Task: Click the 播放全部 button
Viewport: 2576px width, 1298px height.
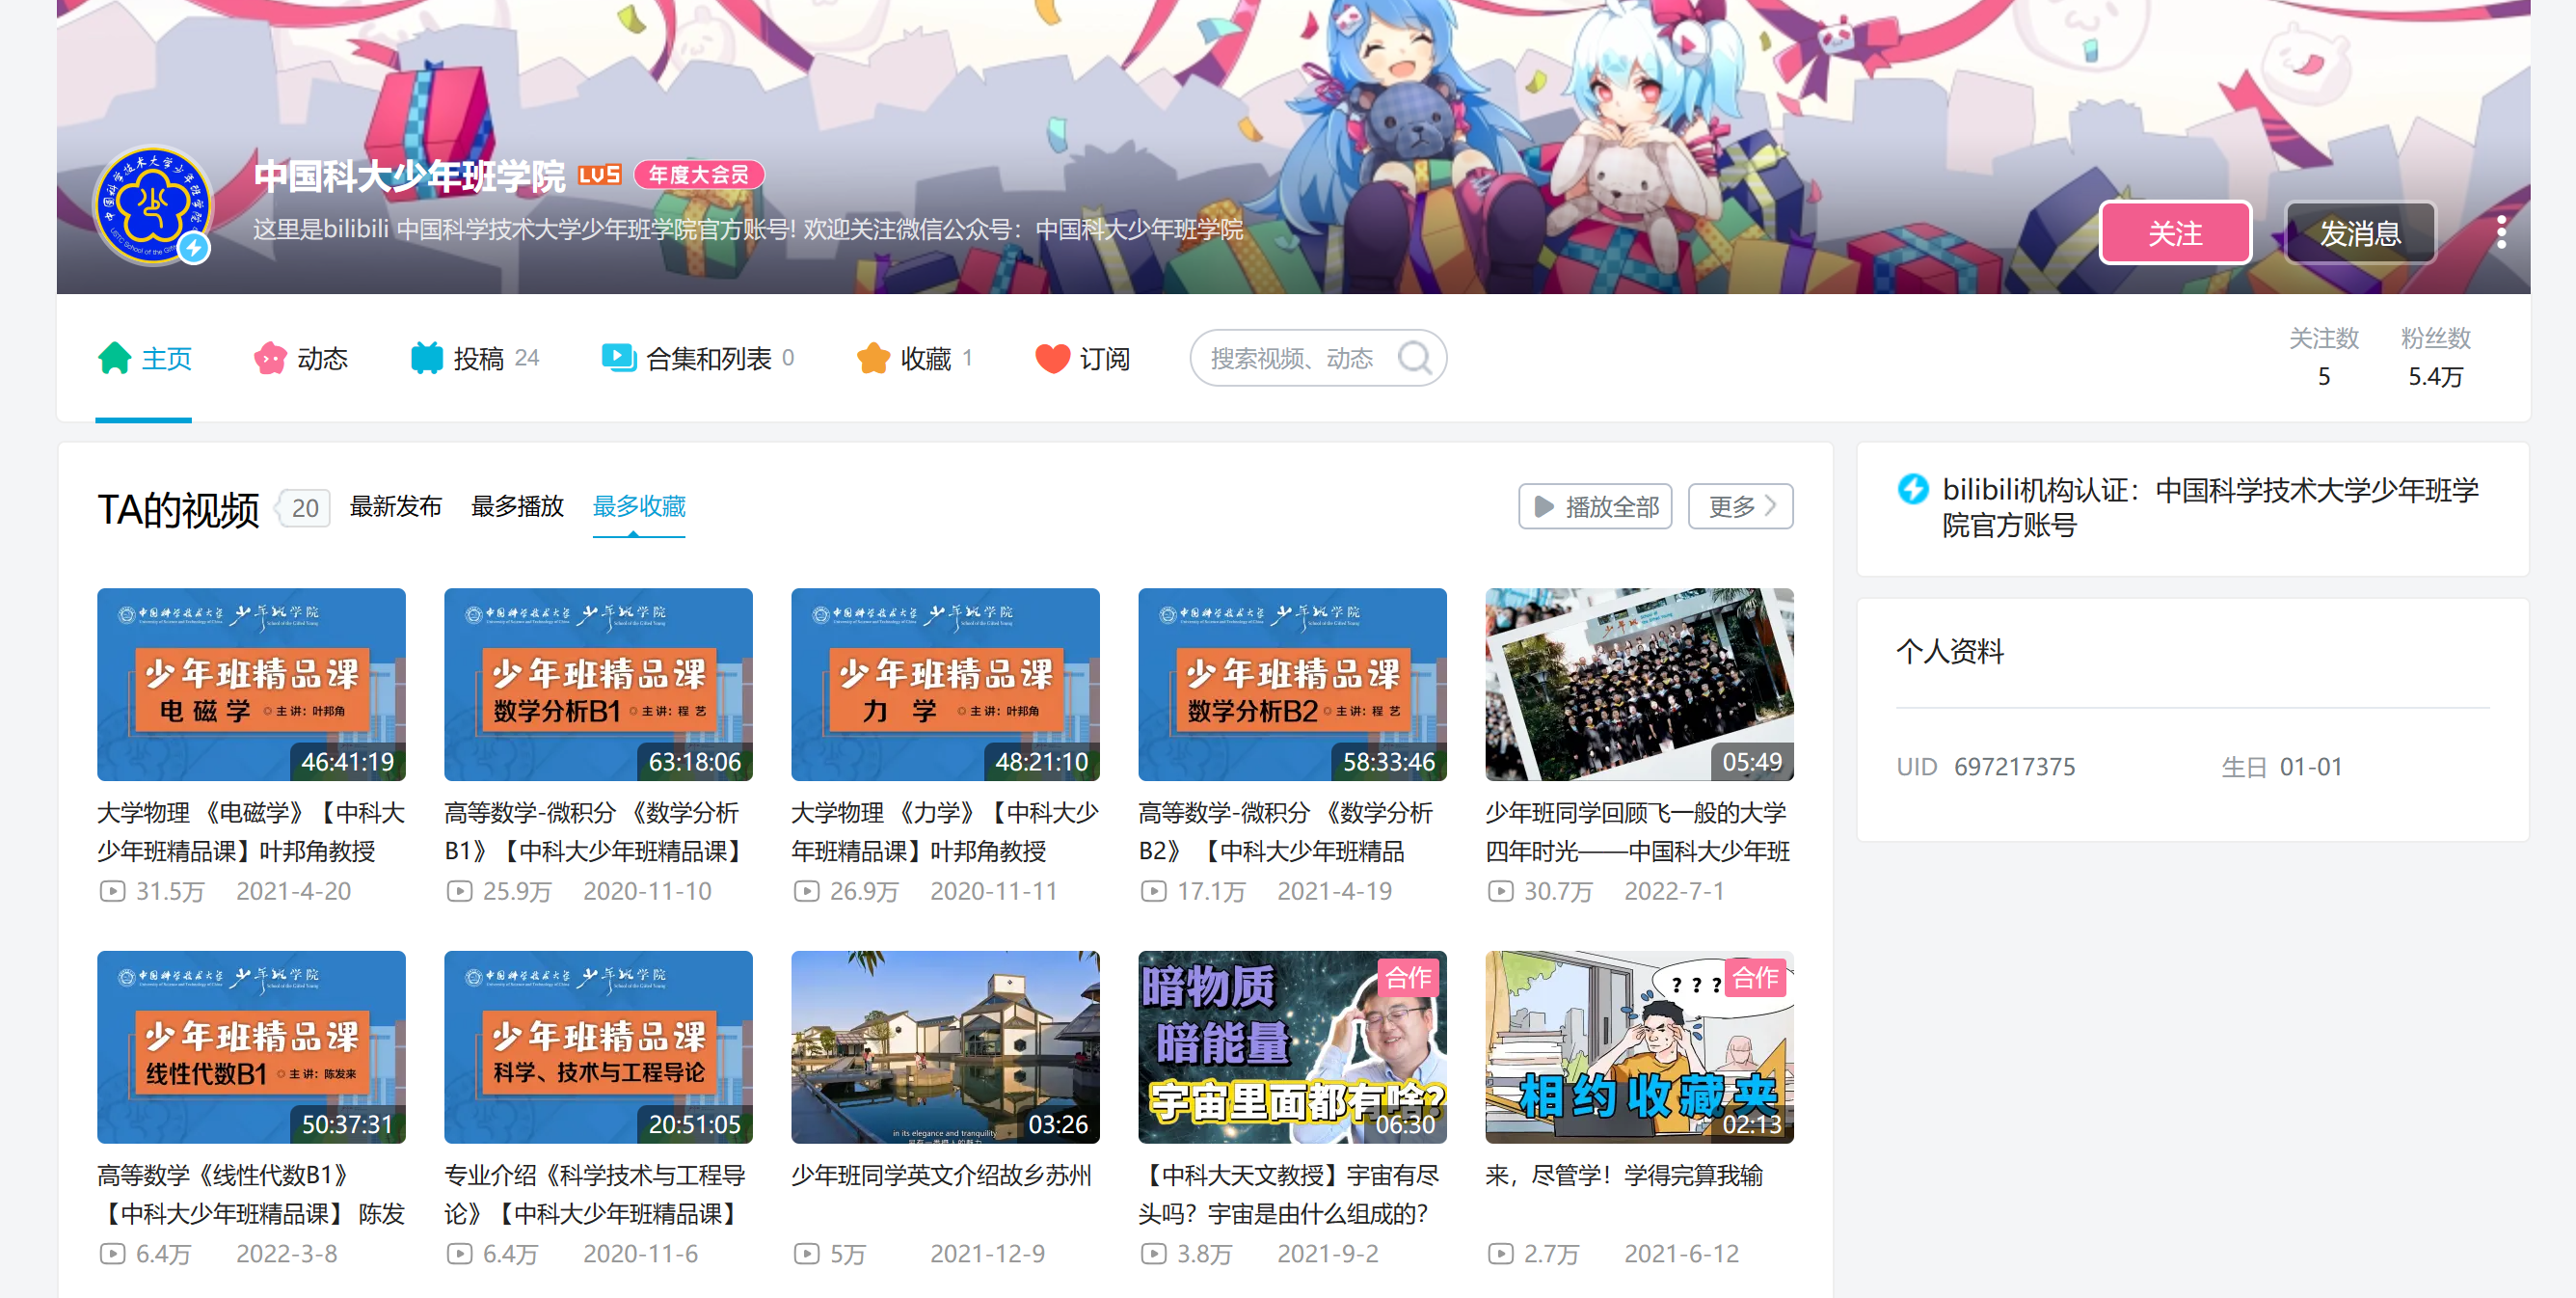Action: [x=1595, y=506]
